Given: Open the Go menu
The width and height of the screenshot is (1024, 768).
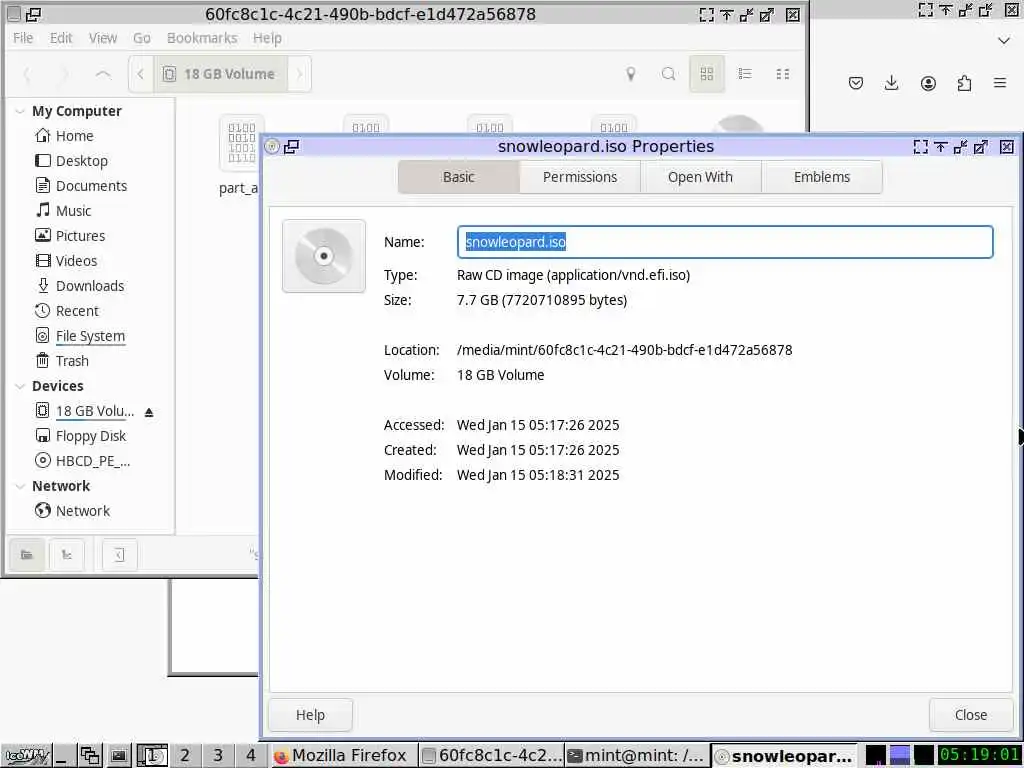Looking at the screenshot, I should (142, 38).
